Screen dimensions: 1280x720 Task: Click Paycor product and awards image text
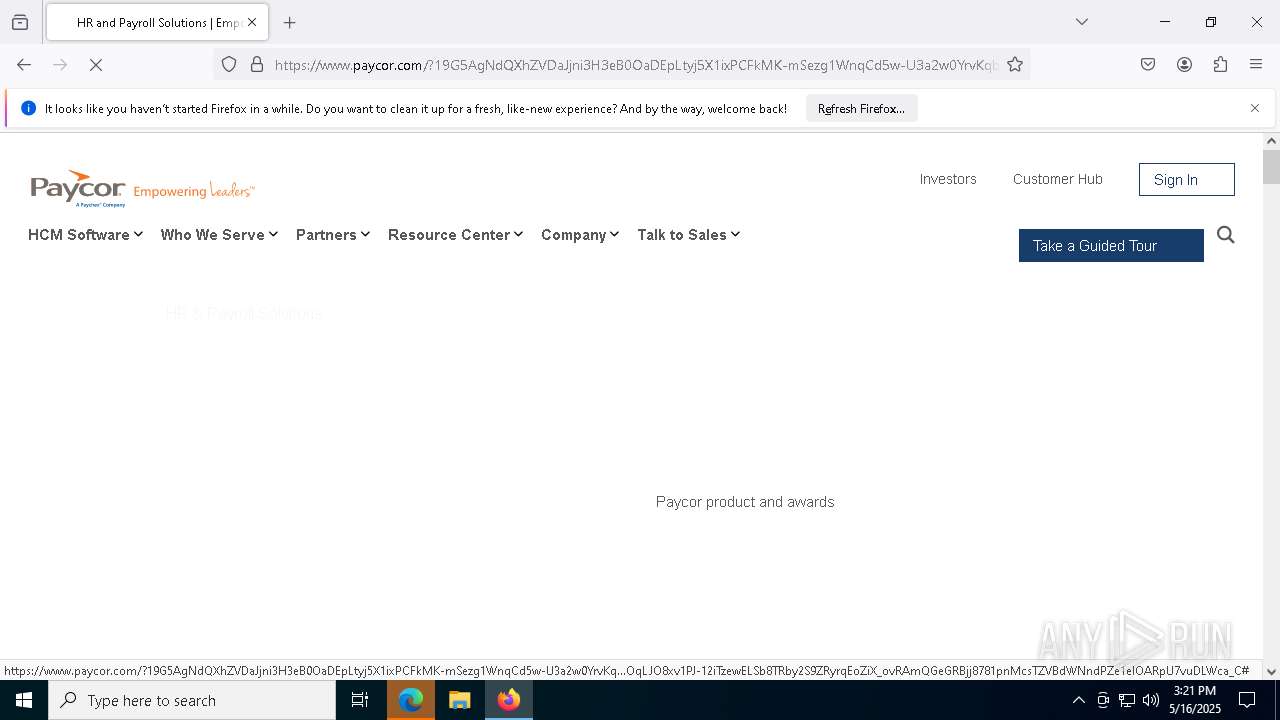pos(745,502)
